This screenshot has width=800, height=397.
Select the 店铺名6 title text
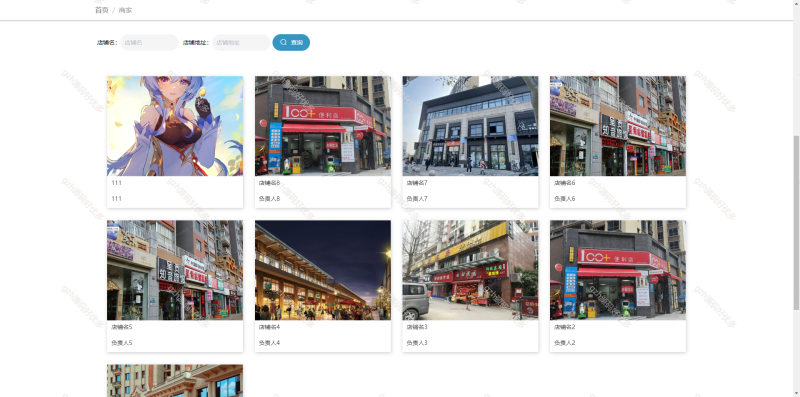pyautogui.click(x=564, y=183)
